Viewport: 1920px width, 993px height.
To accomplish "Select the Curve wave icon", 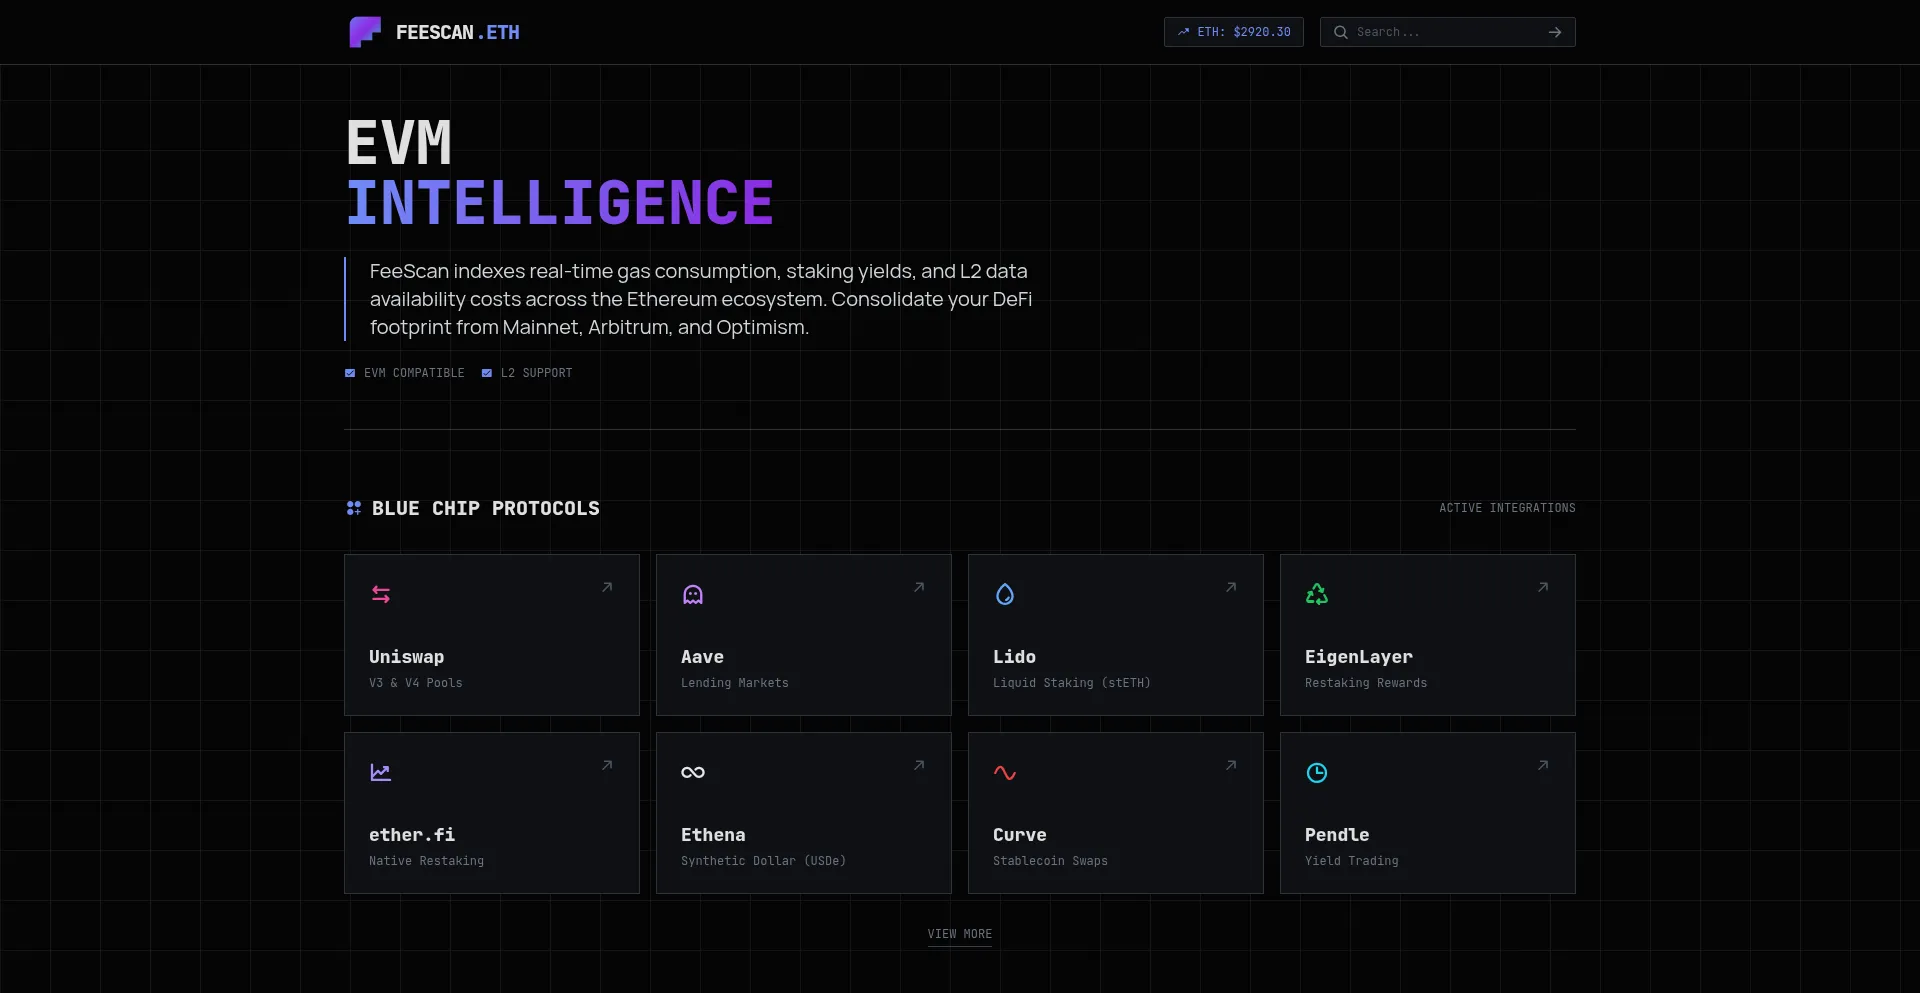I will click(1005, 772).
